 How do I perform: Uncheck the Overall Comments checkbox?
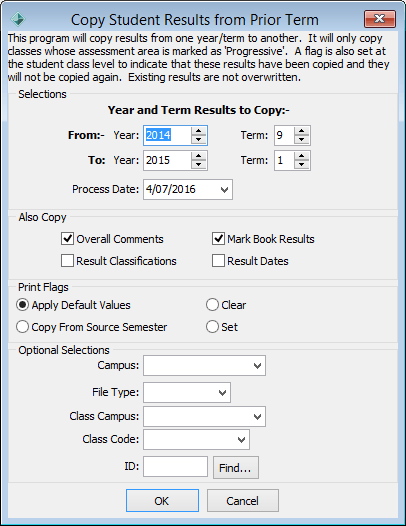[x=67, y=239]
